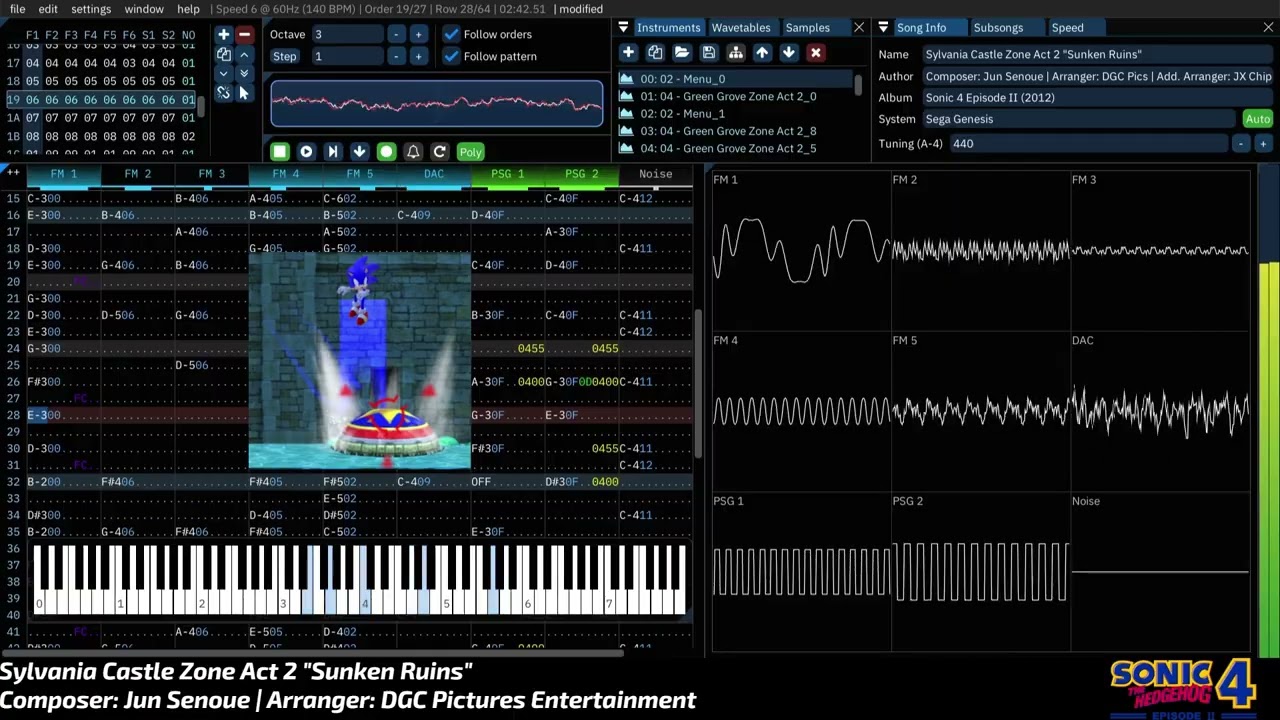Toggle the metronome bell
Screen dimensions: 1280x720
(413, 152)
